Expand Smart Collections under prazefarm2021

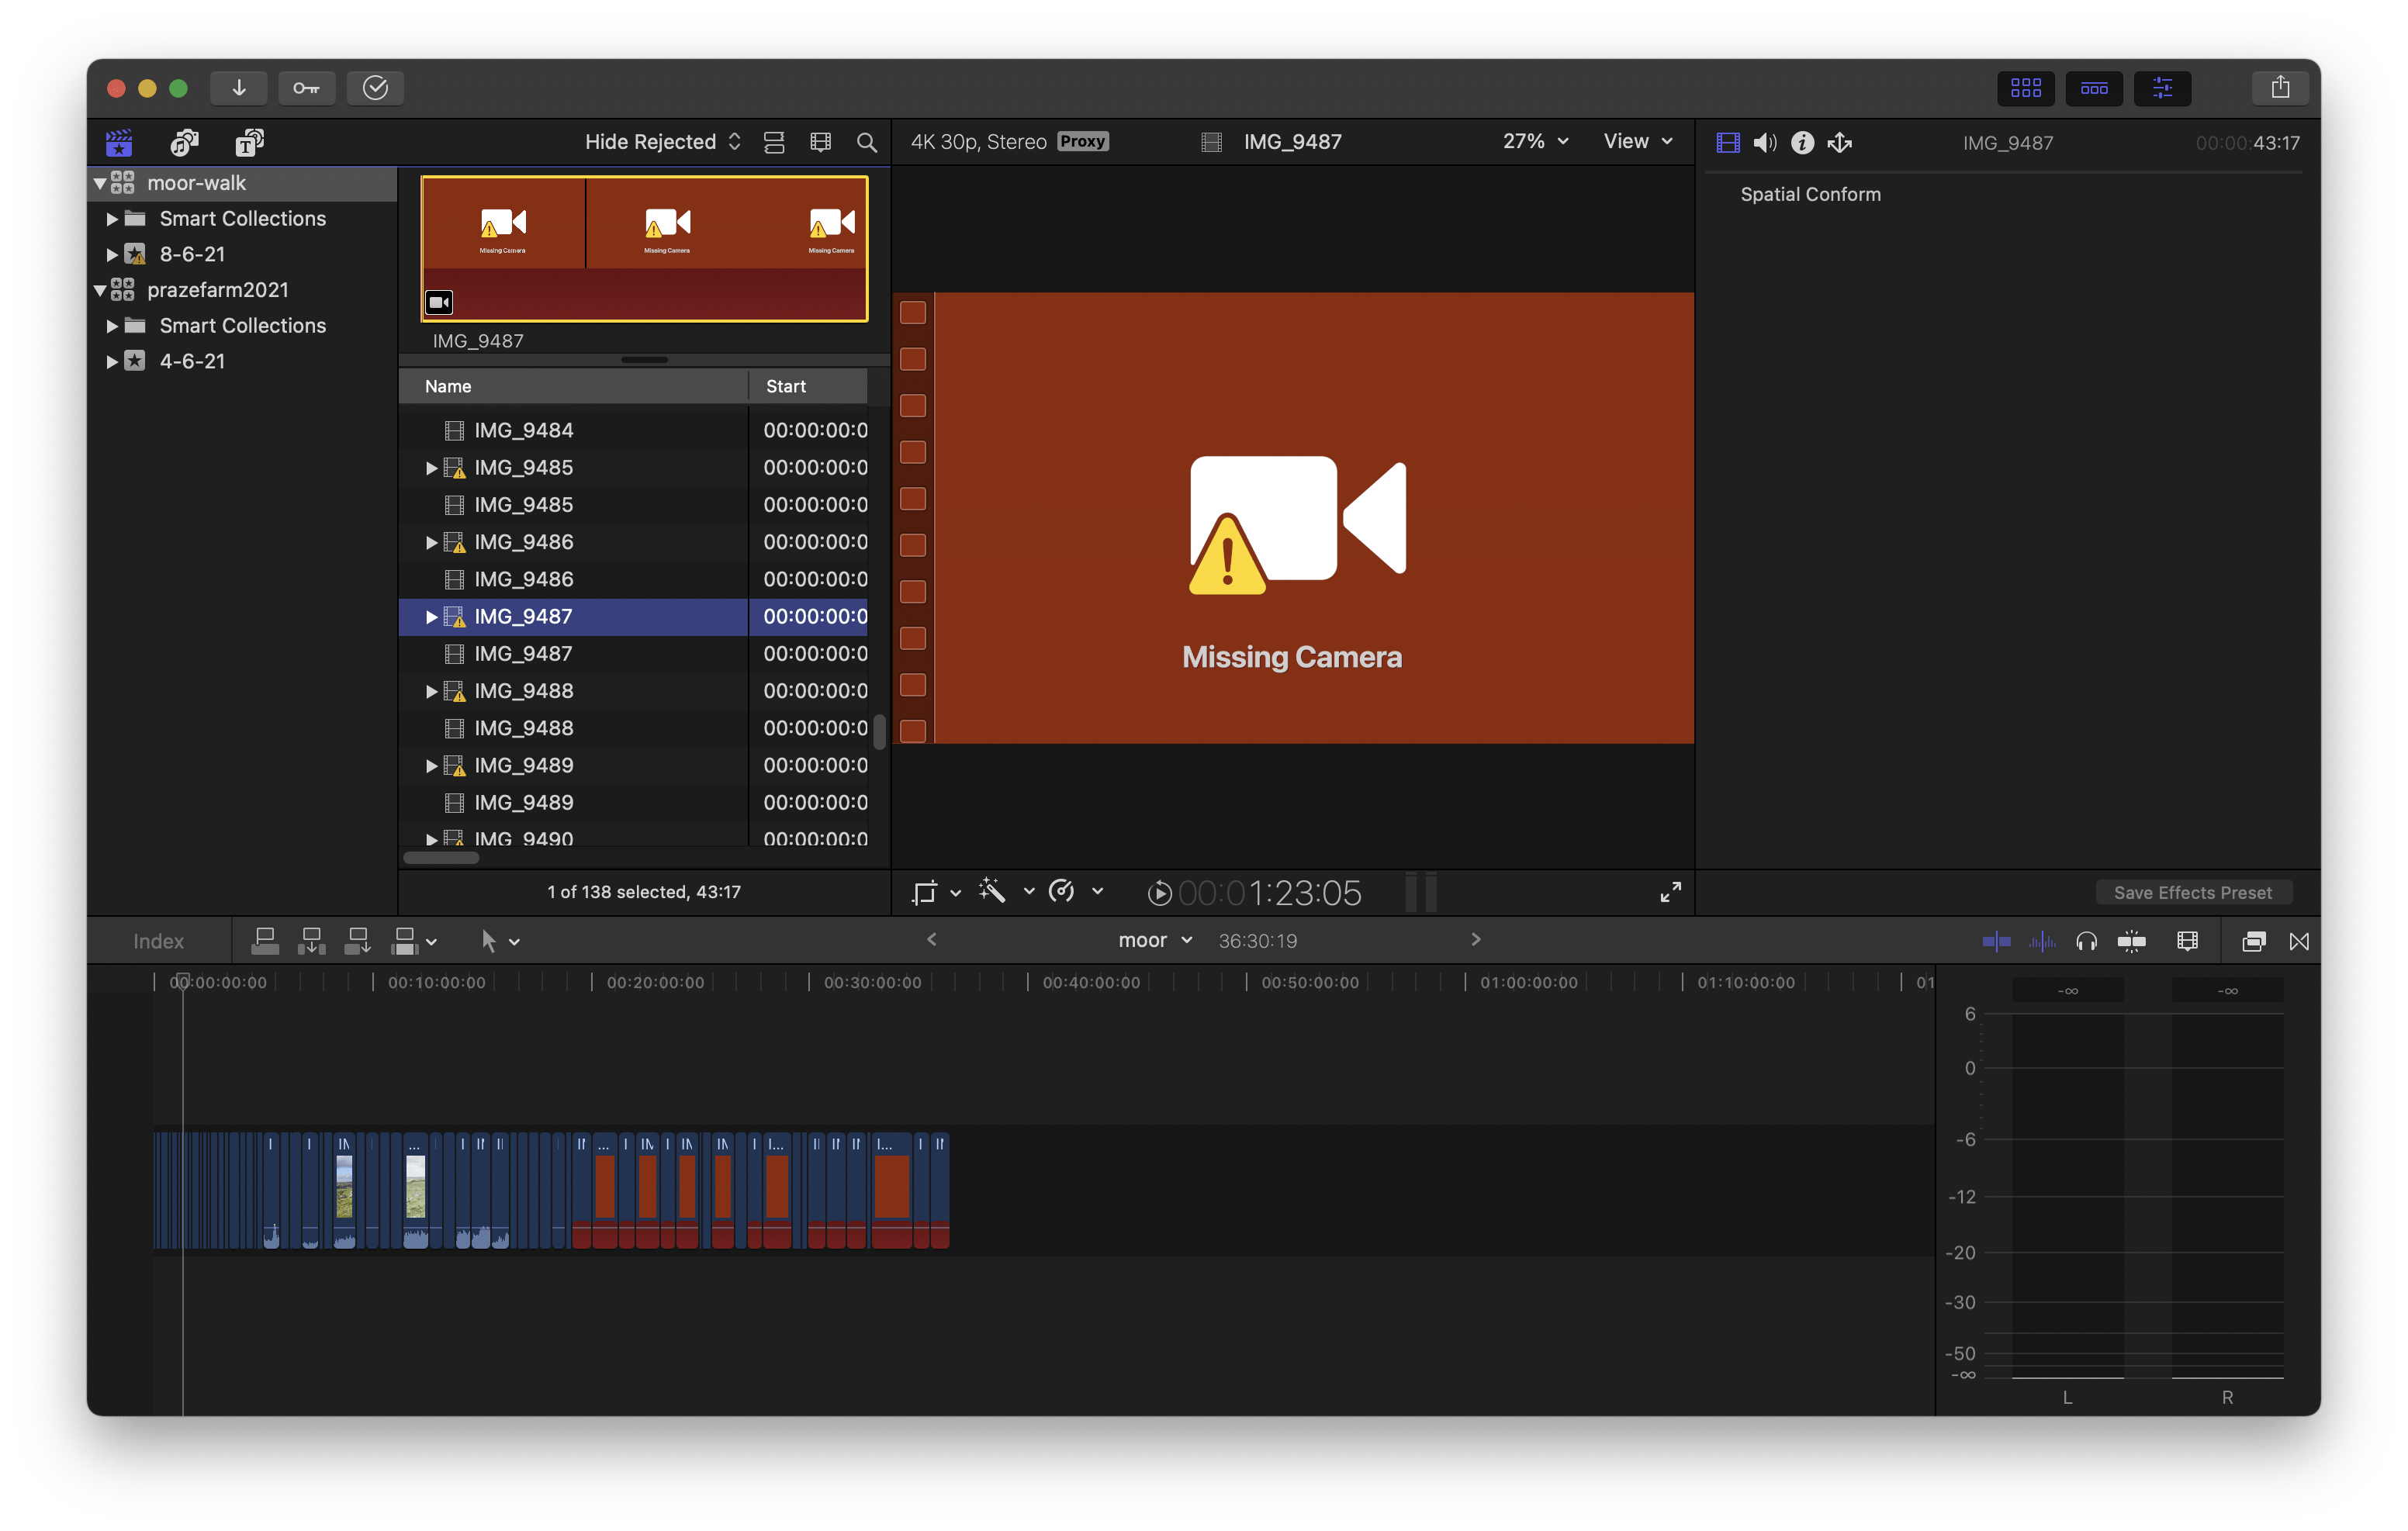point(112,326)
